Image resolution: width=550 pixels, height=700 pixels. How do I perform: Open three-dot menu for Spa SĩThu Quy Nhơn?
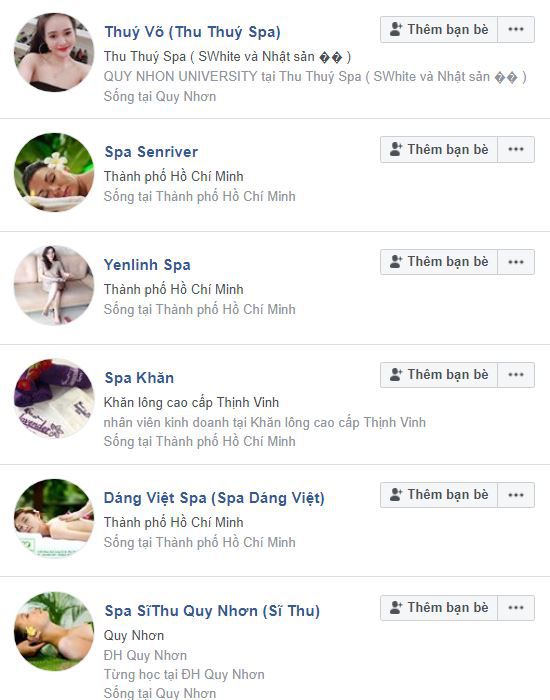[516, 608]
